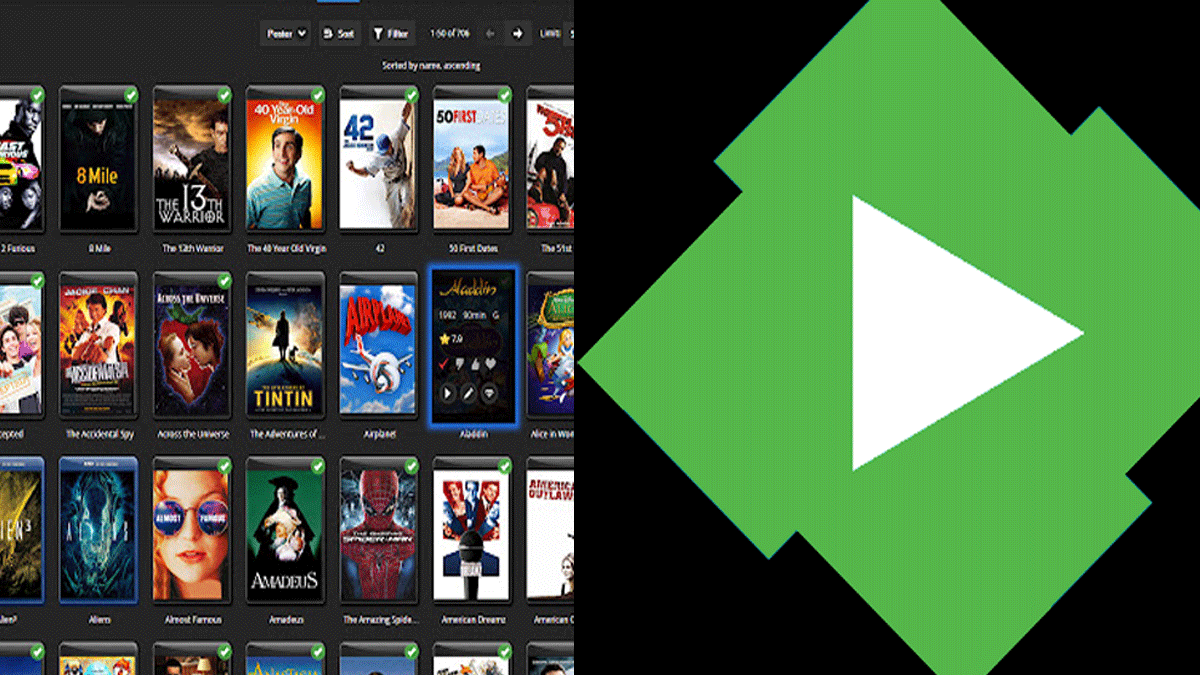Click watched checkmark on 50 First Dates

coord(504,95)
